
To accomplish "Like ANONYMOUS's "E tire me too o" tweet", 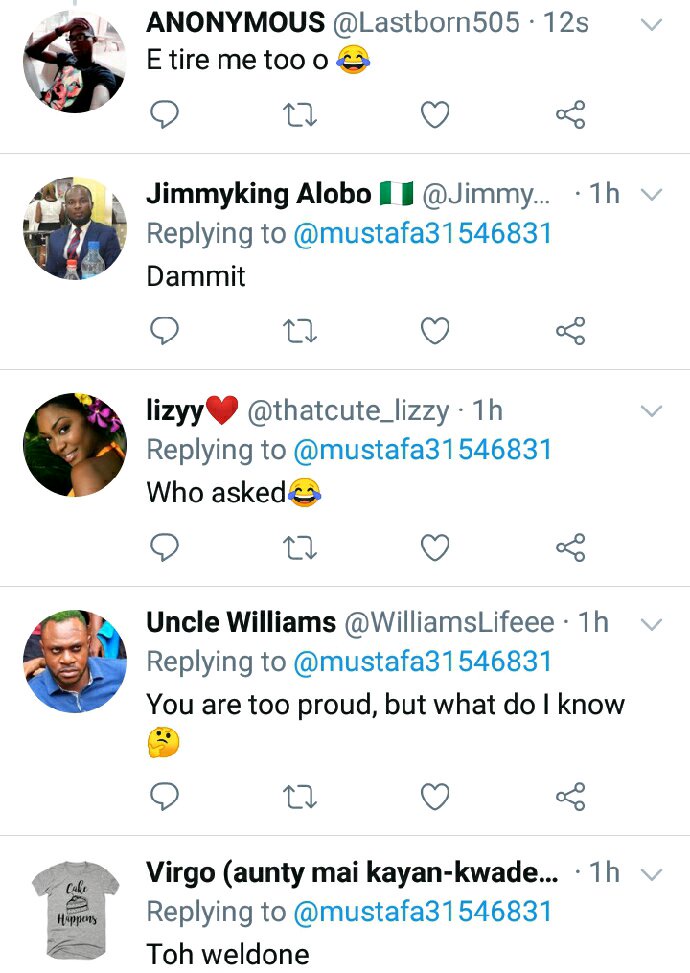I will [435, 116].
